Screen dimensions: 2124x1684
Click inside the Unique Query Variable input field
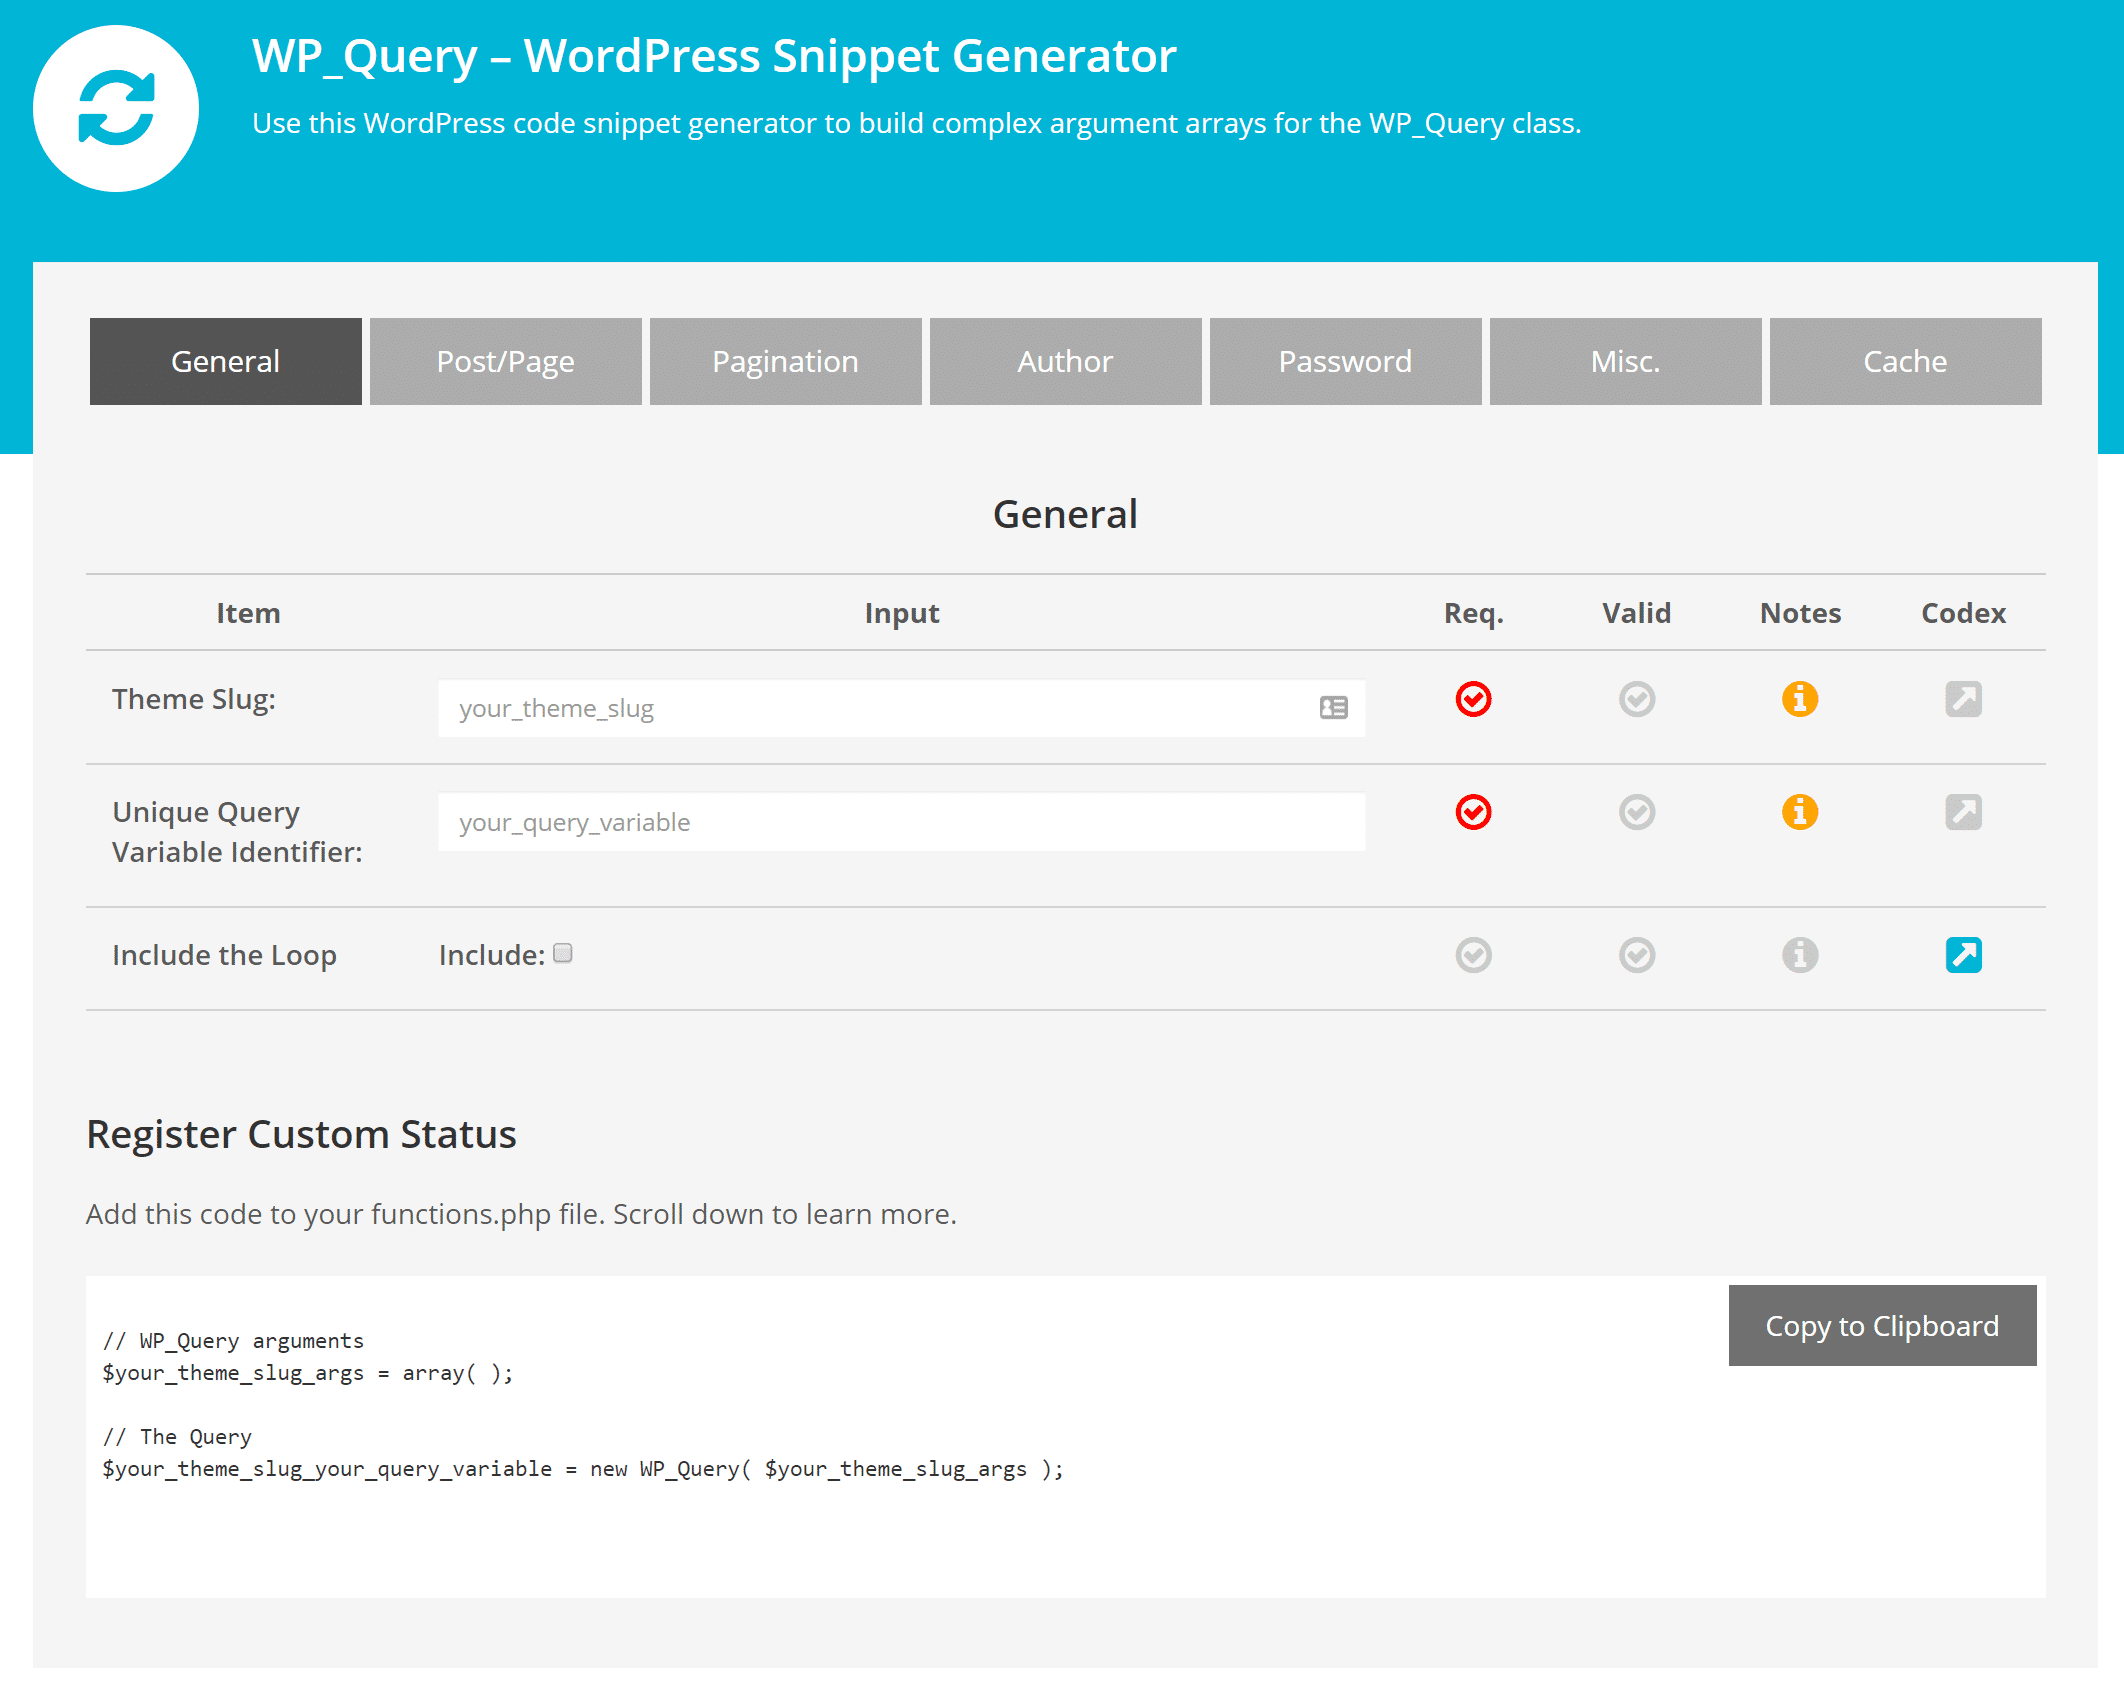coord(902,822)
